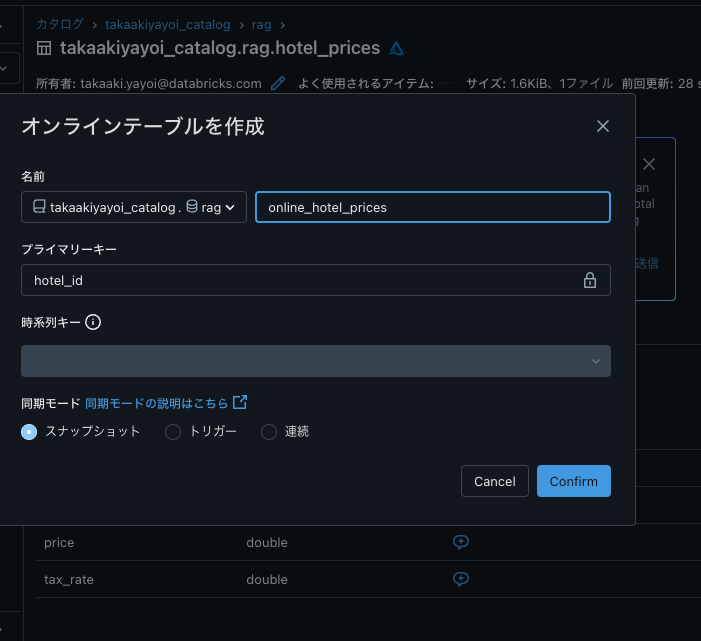Open the rag schema breadcrumb
The image size is (701, 641).
[262, 25]
